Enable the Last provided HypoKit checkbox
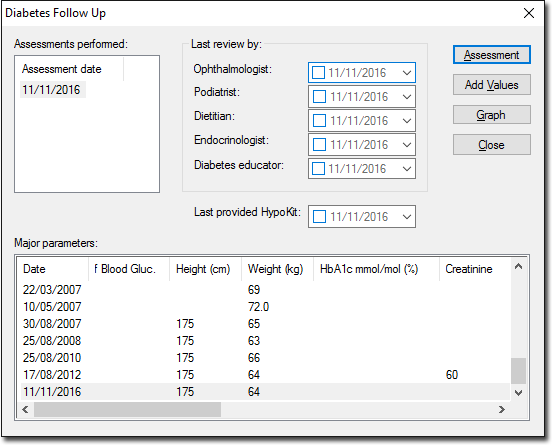552x445 pixels. (319, 217)
